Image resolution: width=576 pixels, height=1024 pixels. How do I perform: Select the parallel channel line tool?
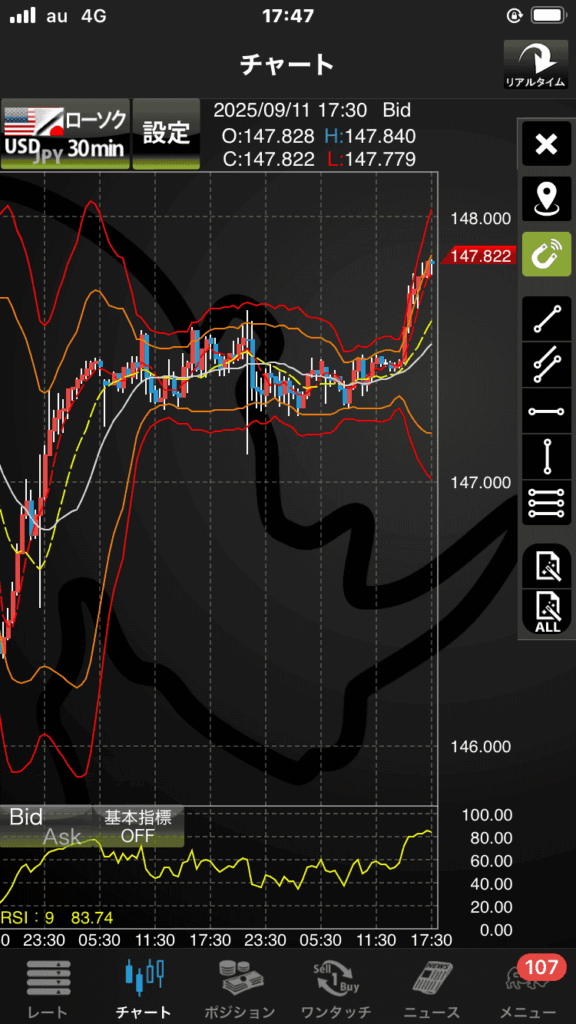tap(546, 364)
